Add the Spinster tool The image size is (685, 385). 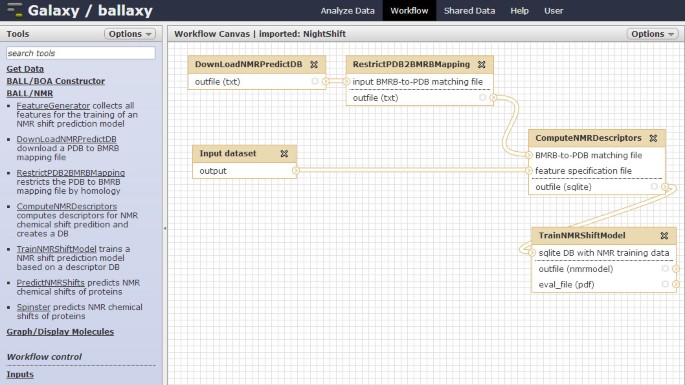point(34,307)
